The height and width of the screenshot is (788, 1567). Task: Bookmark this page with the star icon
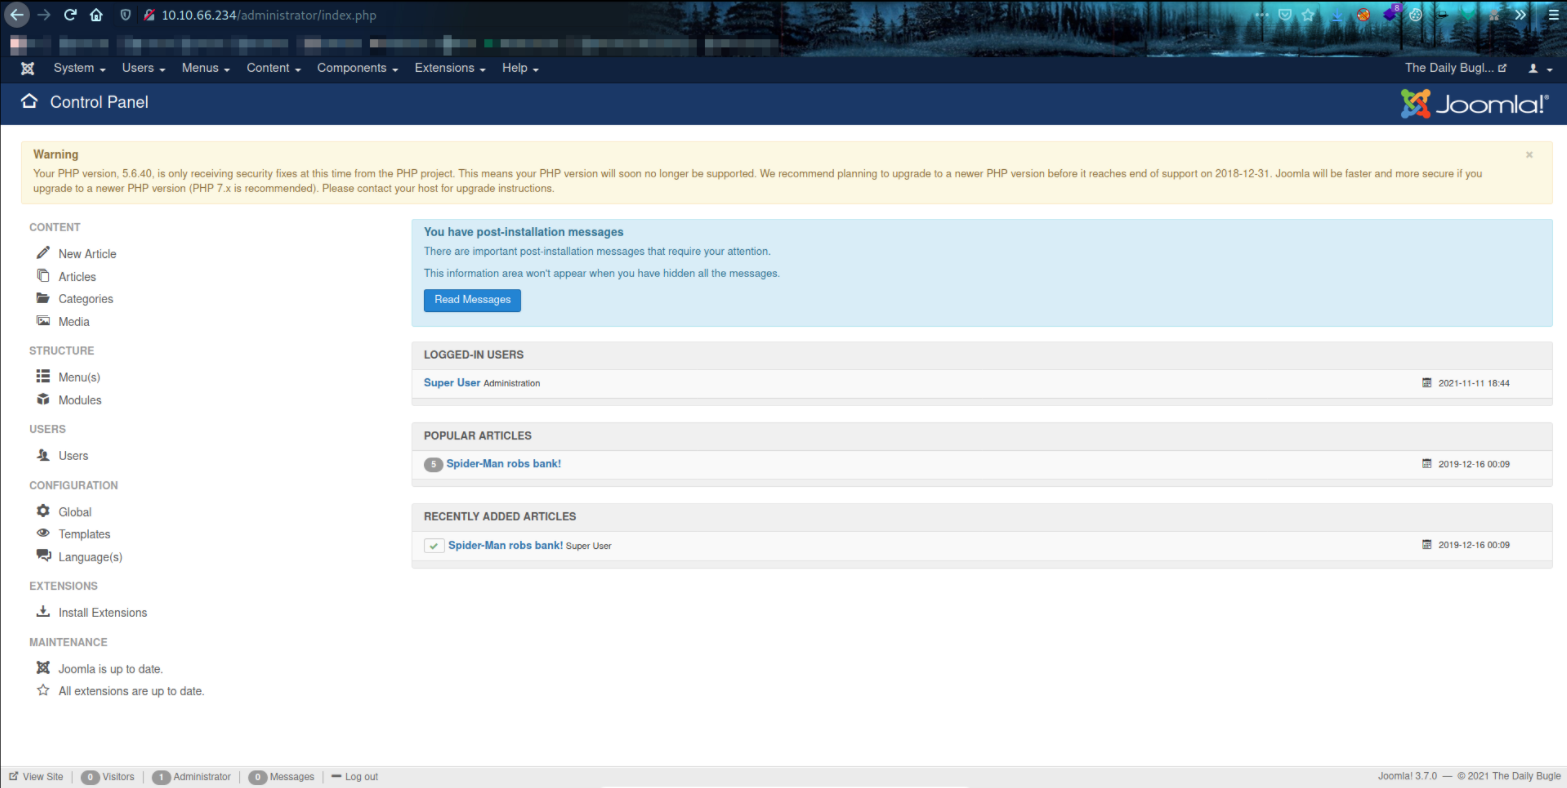click(1308, 15)
